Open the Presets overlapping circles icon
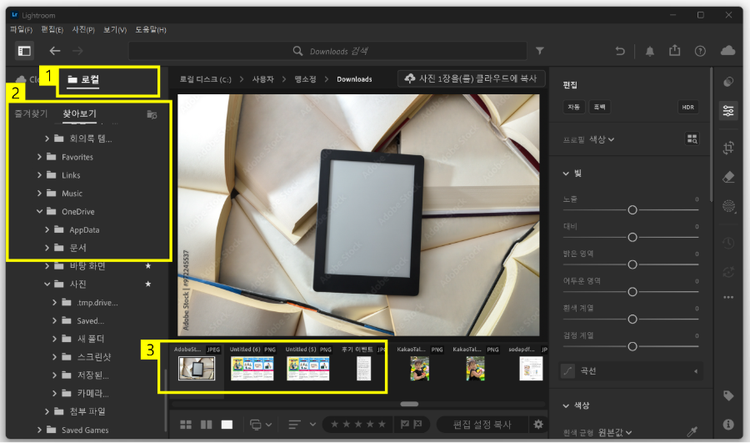The image size is (750, 443). [728, 82]
